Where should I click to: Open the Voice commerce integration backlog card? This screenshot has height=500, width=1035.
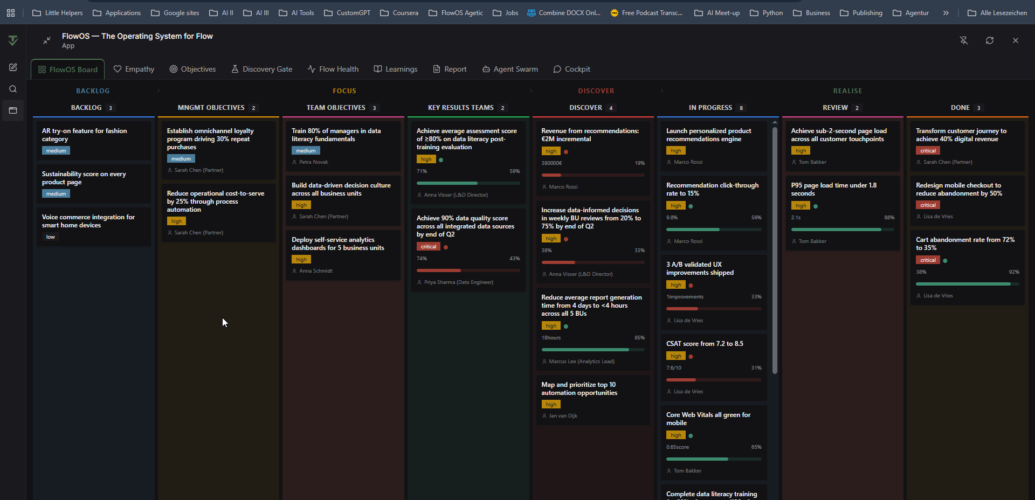tap(94, 226)
